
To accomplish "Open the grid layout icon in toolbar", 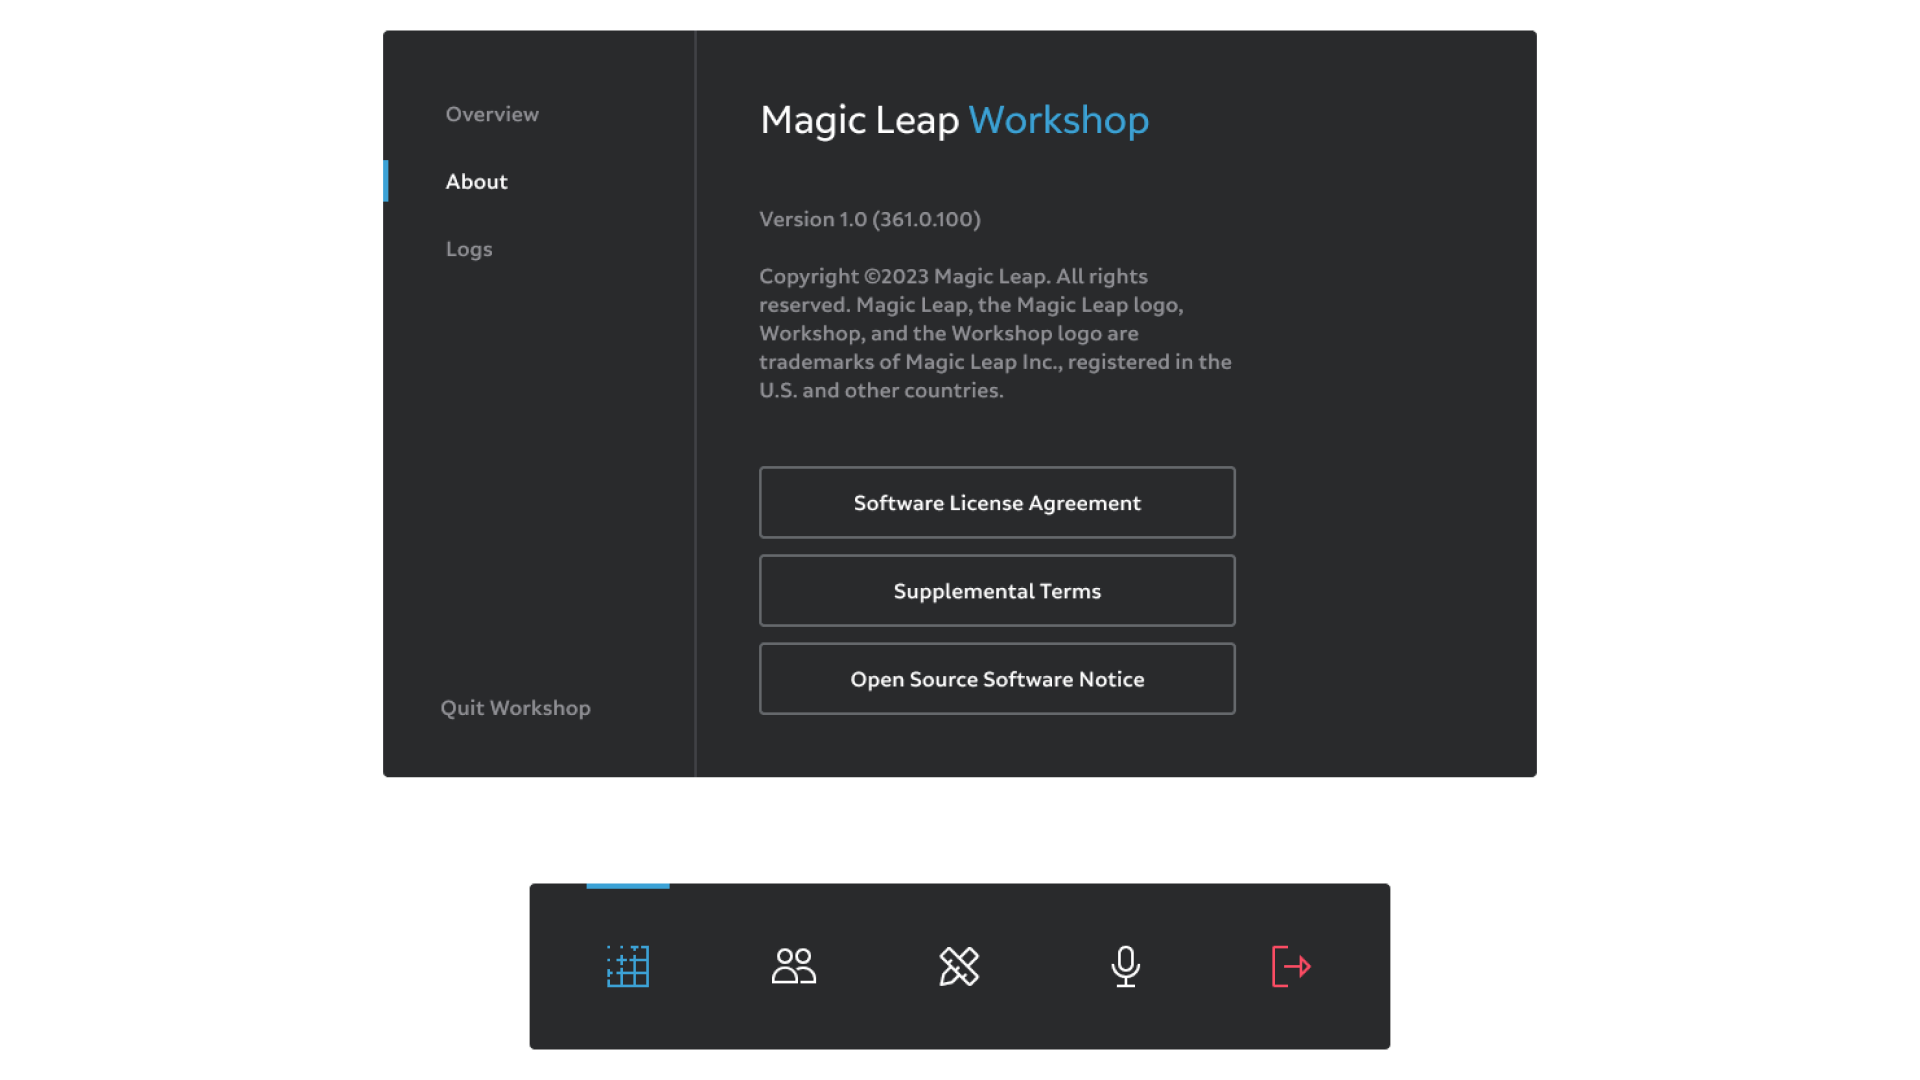I will 628,966.
